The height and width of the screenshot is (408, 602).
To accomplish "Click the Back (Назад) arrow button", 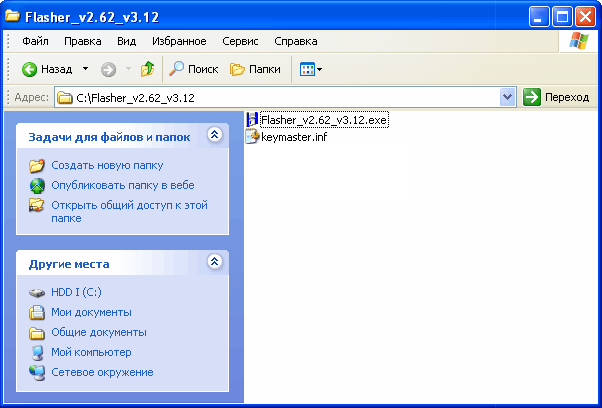I will tap(47, 69).
